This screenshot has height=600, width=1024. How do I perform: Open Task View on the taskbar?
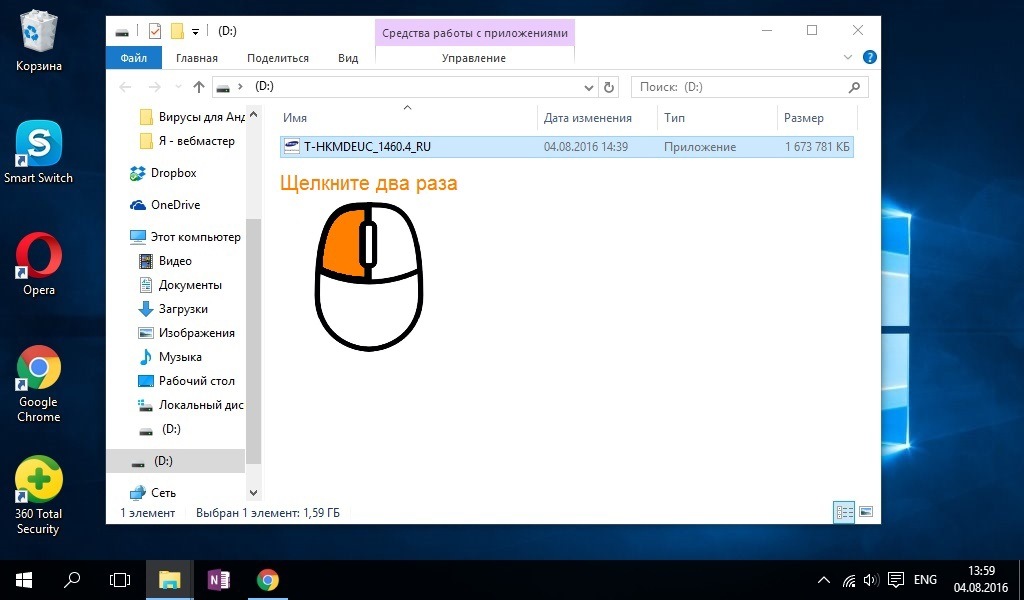[120, 580]
